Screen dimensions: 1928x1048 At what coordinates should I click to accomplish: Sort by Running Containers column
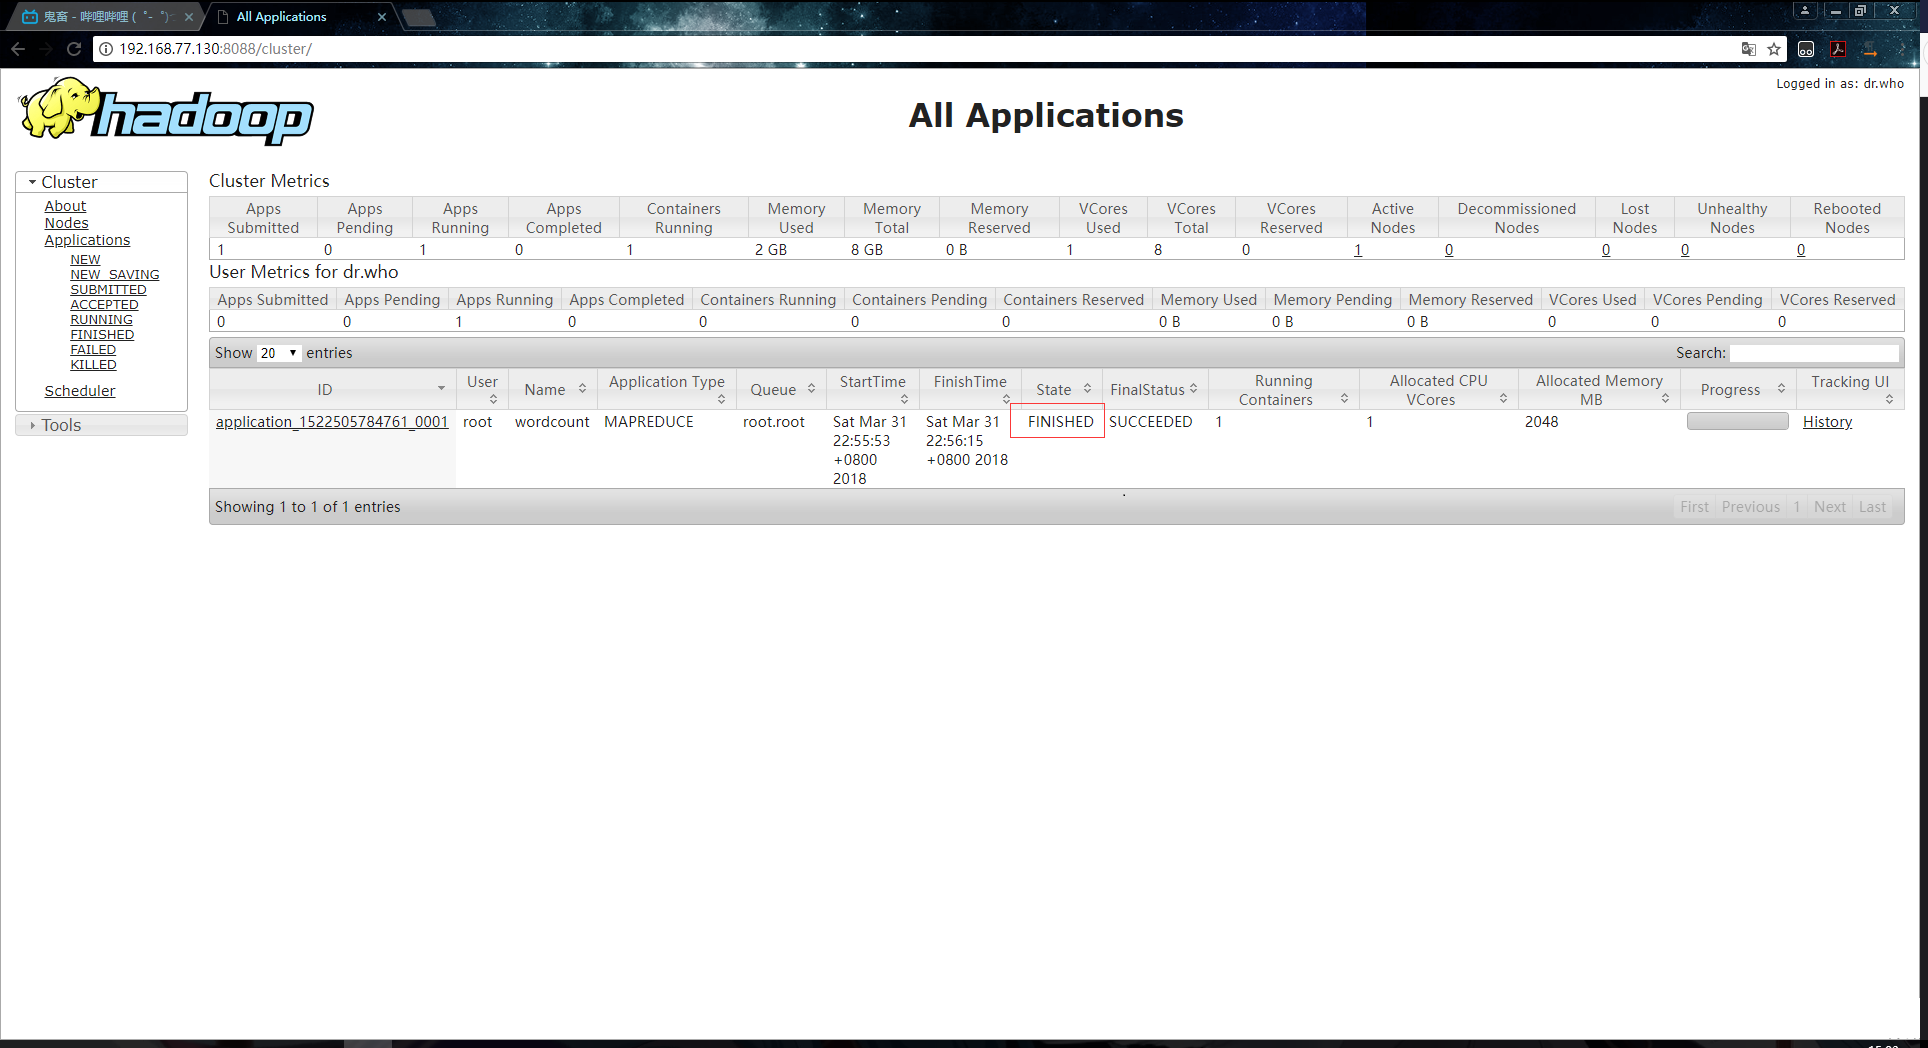[x=1284, y=389]
